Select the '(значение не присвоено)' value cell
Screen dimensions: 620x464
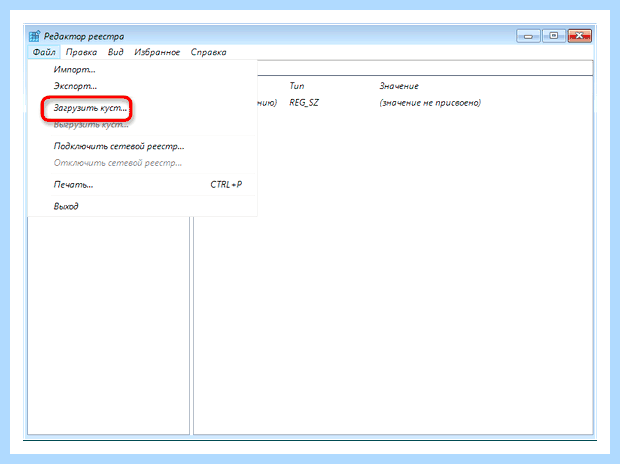coord(430,103)
